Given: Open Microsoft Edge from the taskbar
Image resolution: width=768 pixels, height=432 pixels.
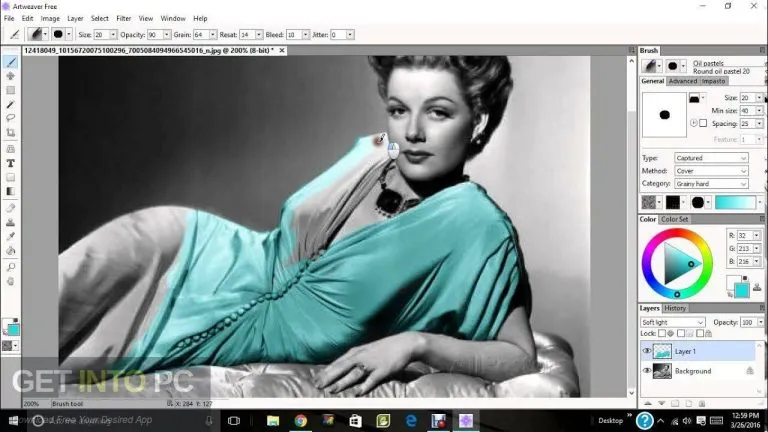Looking at the screenshot, I should pyautogui.click(x=411, y=420).
